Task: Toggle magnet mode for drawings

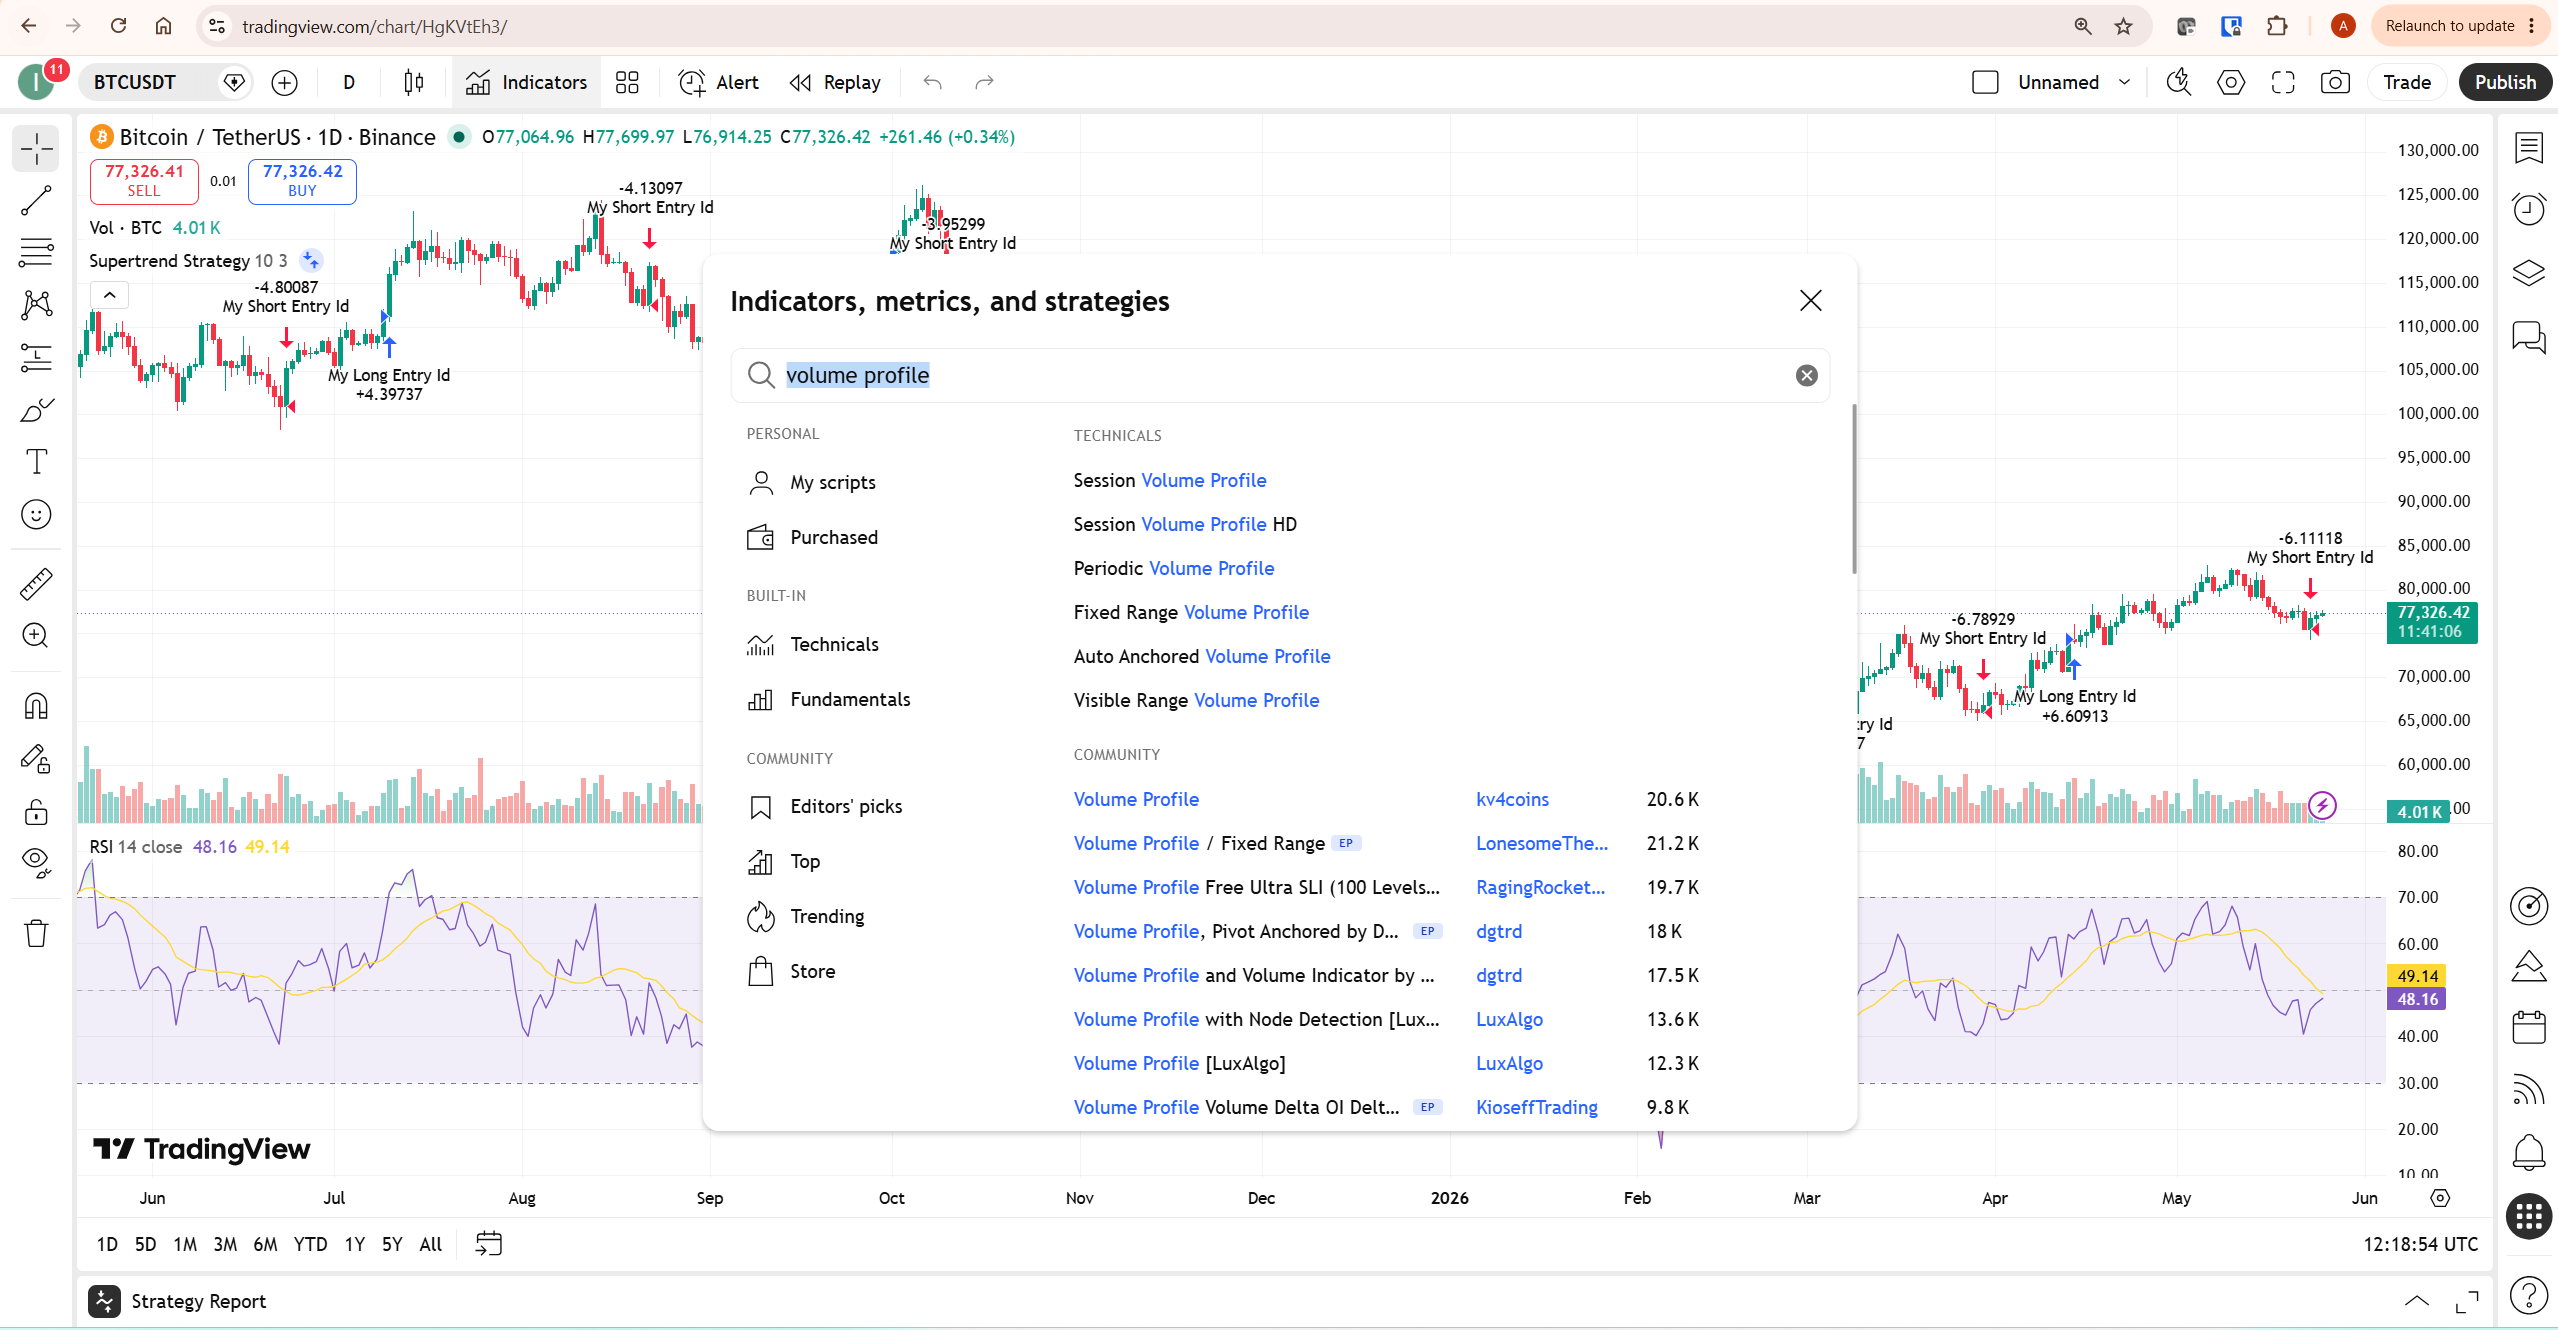Action: click(36, 706)
